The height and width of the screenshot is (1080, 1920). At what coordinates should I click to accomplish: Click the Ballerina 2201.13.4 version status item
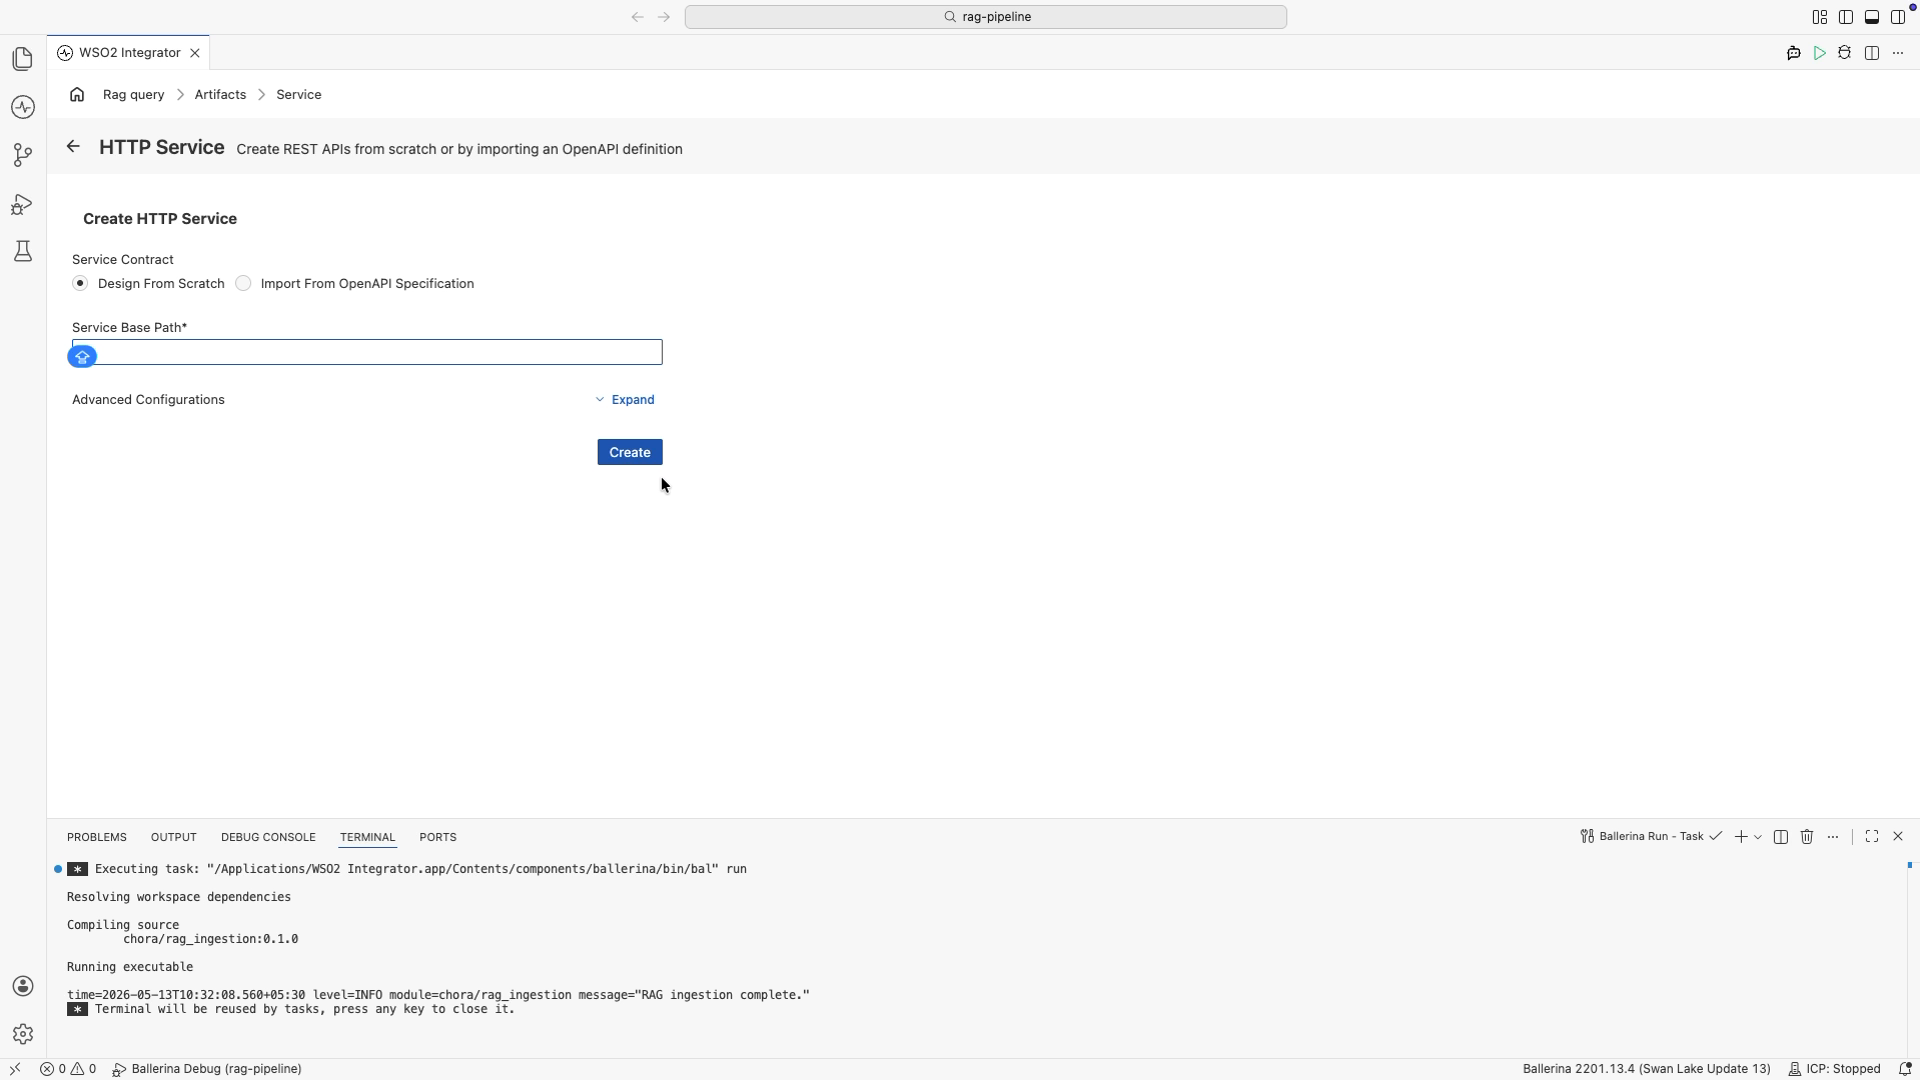(x=1646, y=1069)
